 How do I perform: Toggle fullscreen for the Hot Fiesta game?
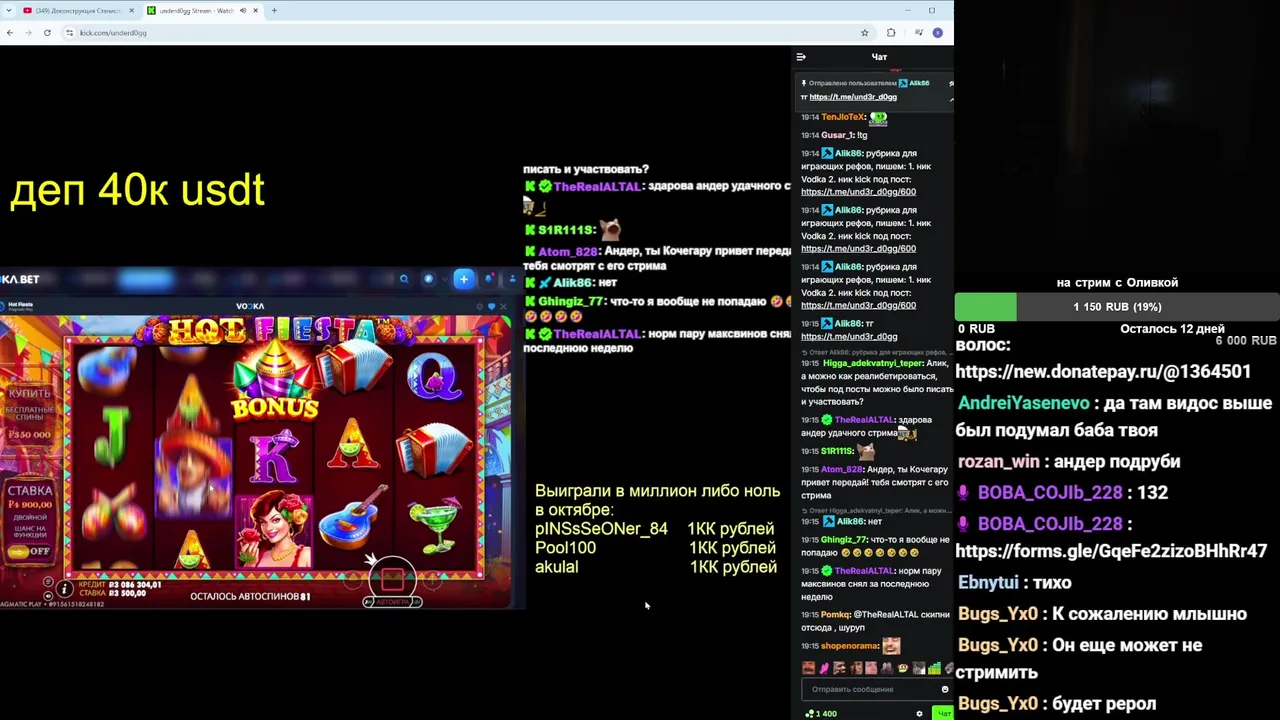478,306
